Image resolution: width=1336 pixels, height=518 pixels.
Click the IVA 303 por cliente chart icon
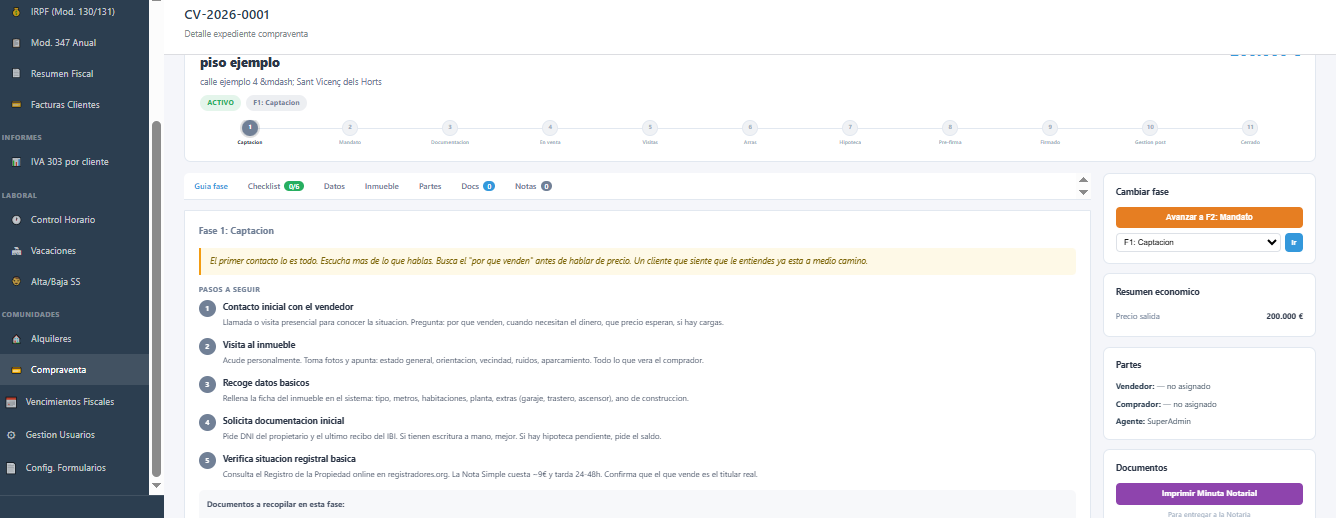[17, 162]
